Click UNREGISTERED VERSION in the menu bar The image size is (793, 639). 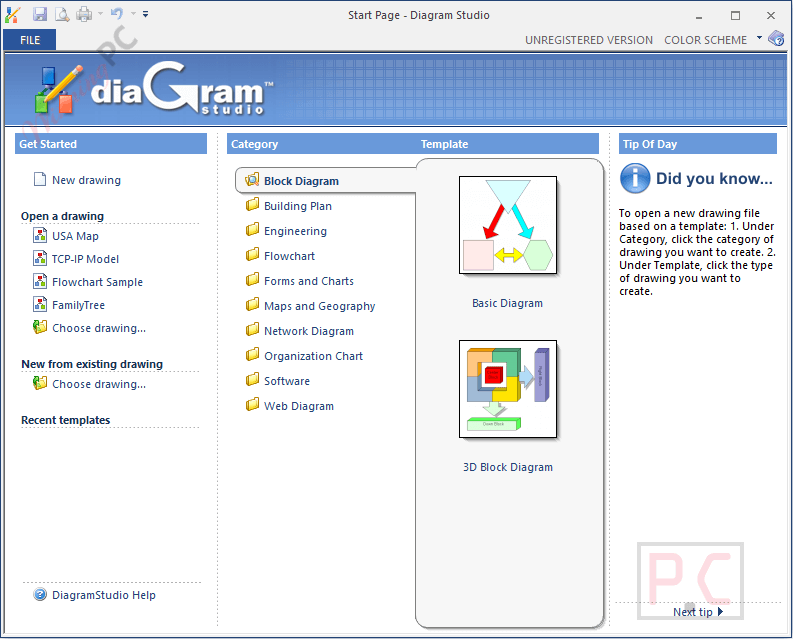[x=589, y=40]
